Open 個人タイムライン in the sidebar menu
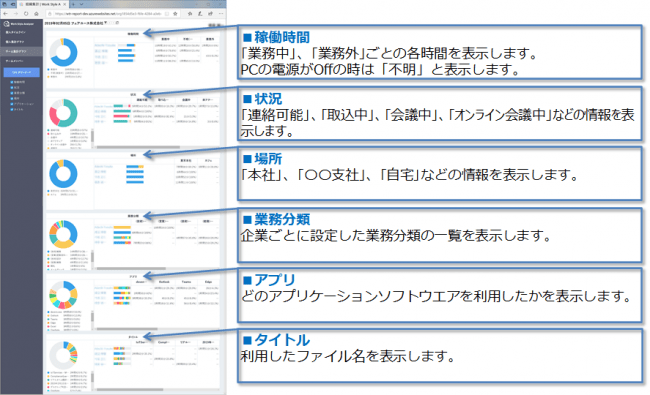650x395 pixels. pos(15,32)
